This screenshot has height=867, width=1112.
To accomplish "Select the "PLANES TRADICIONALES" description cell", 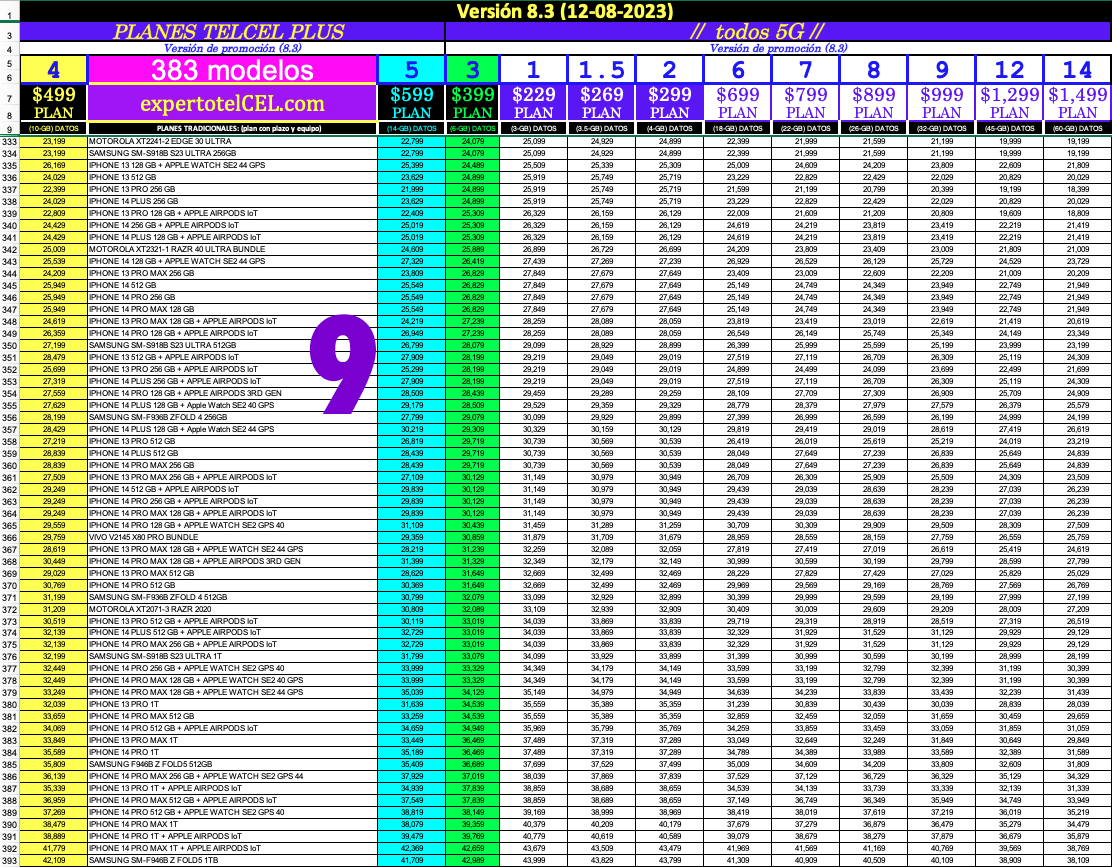I will click(232, 128).
